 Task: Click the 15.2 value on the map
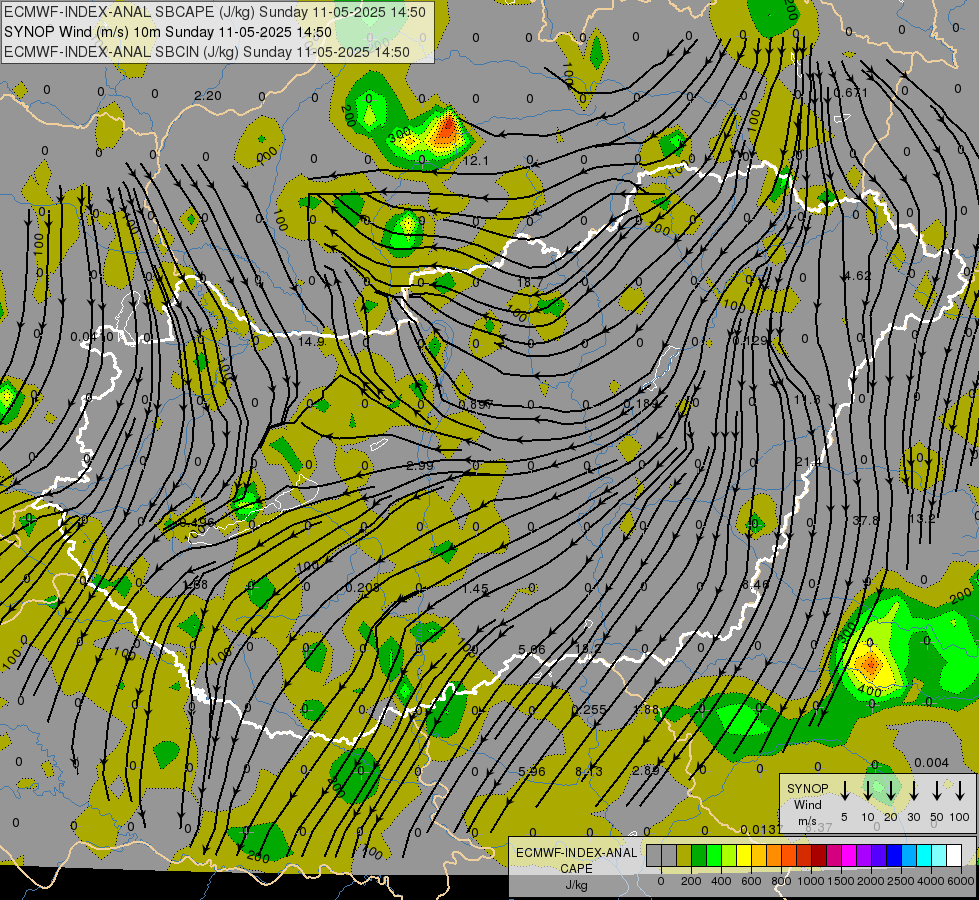pyautogui.click(x=588, y=649)
